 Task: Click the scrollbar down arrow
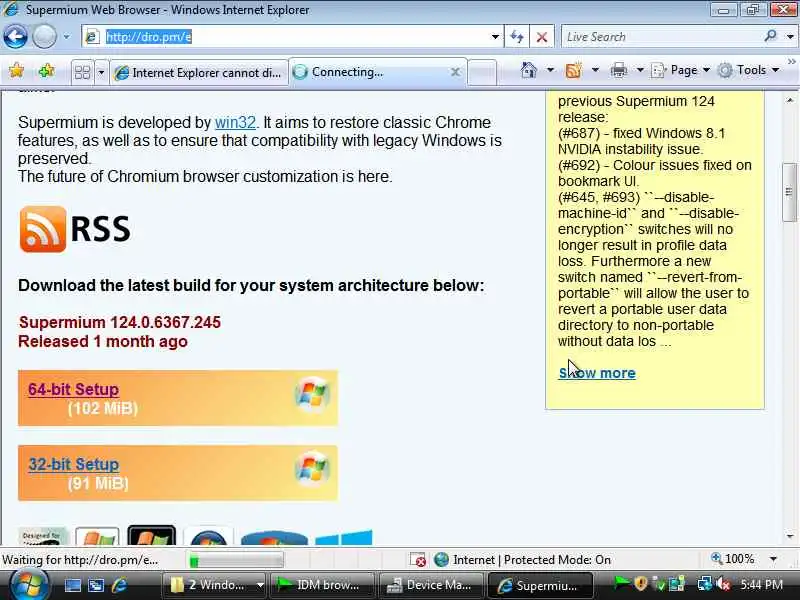pyautogui.click(x=790, y=536)
